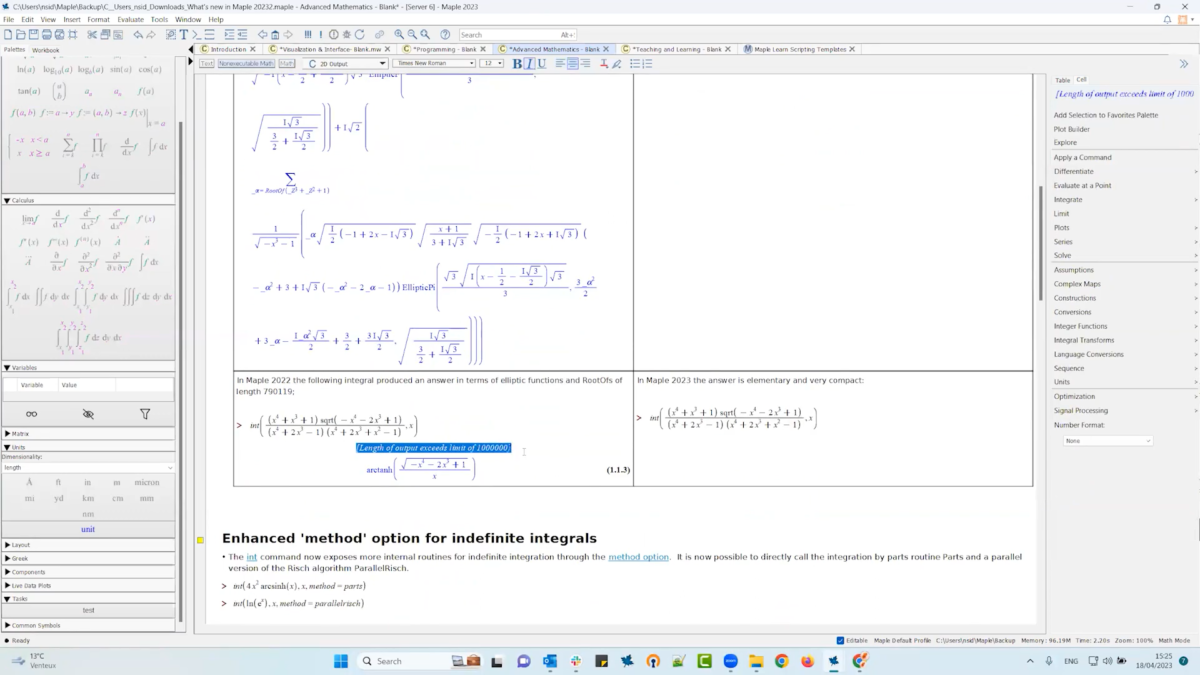Image resolution: width=1200 pixels, height=675 pixels.
Task: Switch to Nonexecutable Math mode
Action: point(246,63)
